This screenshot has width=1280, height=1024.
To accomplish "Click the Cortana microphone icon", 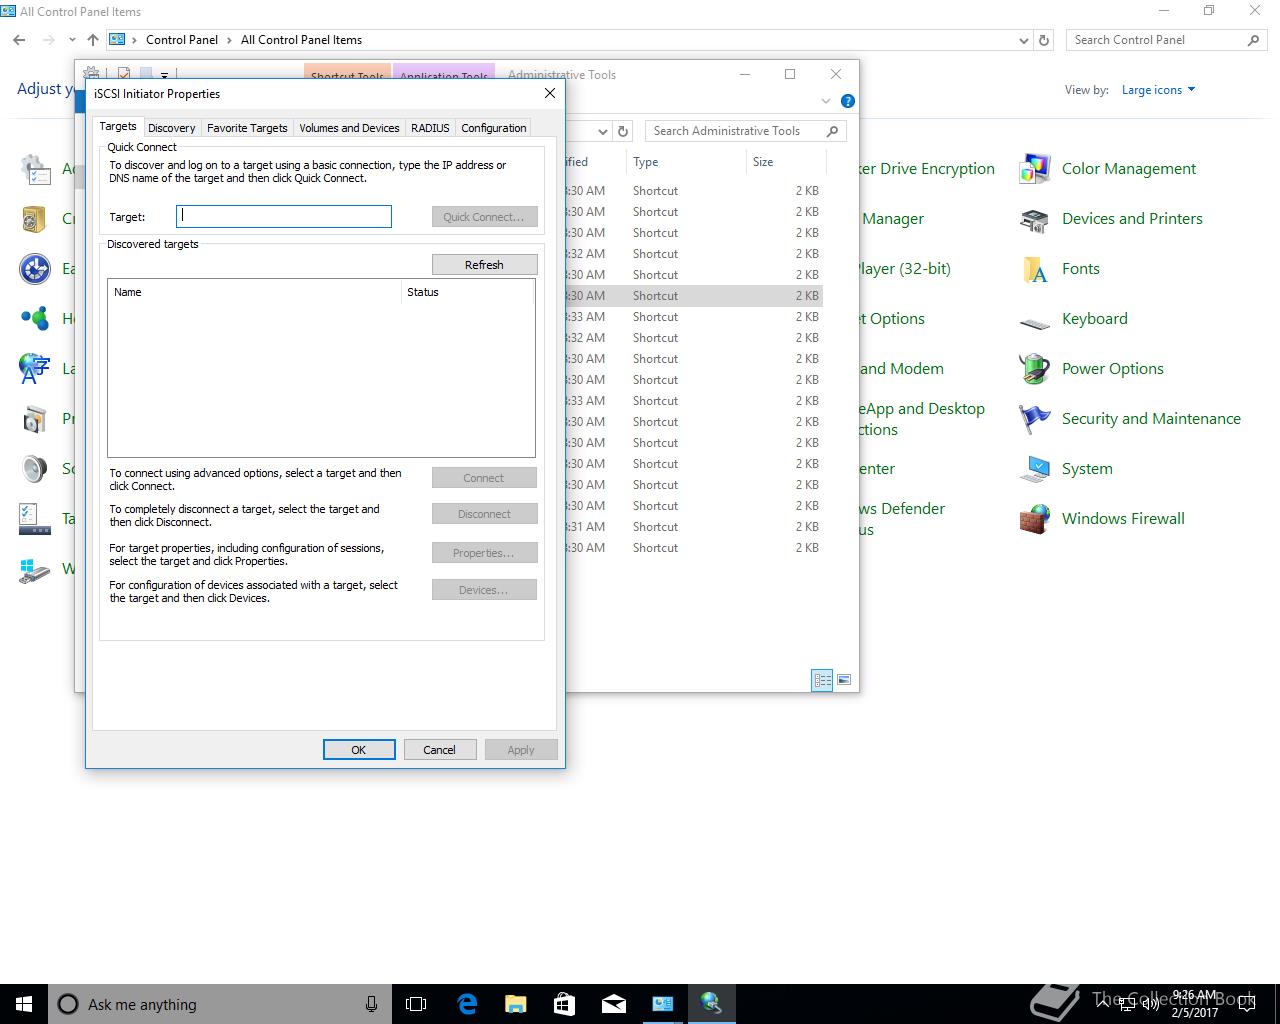I will point(371,1004).
